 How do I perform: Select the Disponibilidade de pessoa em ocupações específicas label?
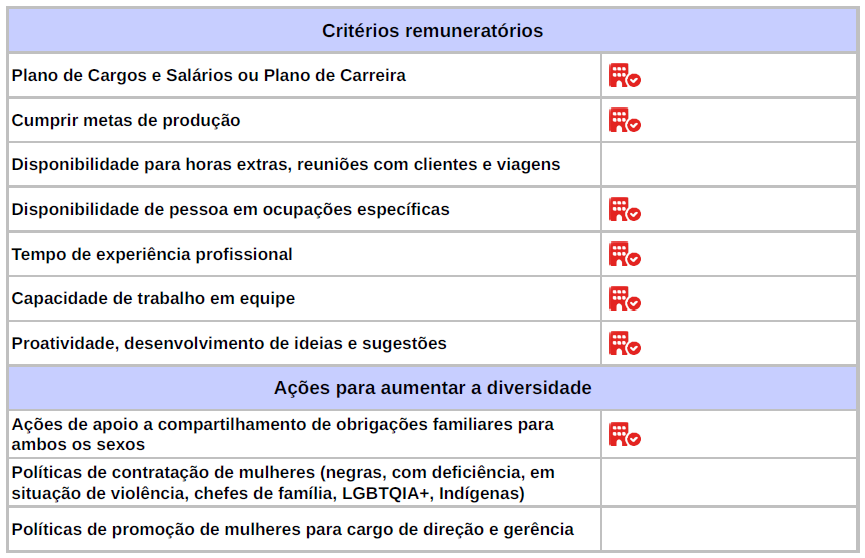click(230, 210)
